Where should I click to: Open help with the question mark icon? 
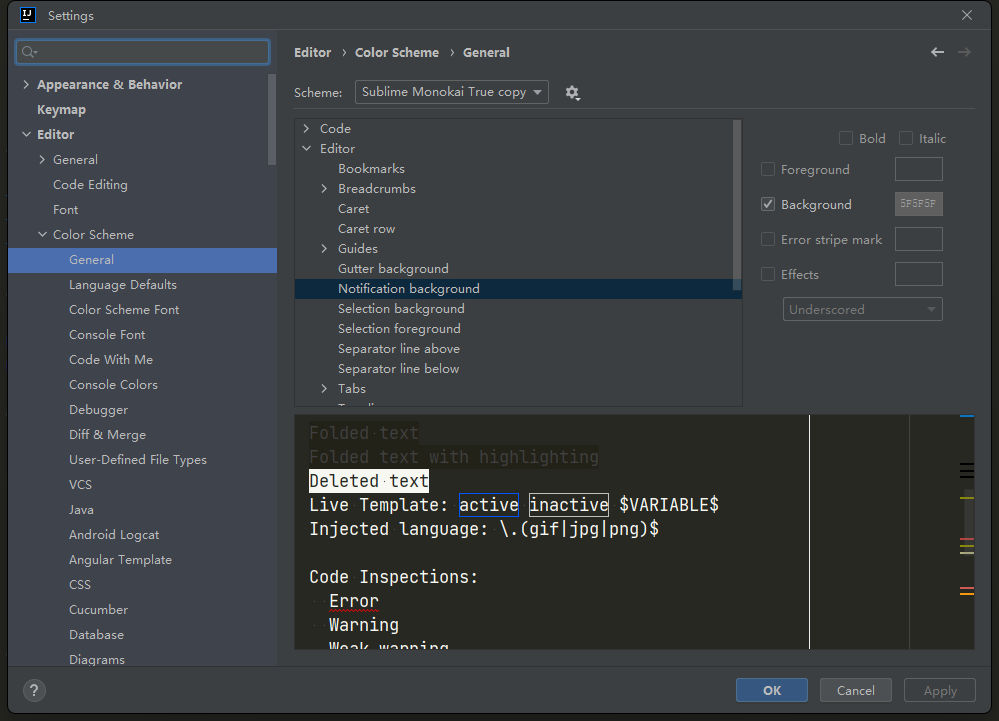pos(34,690)
